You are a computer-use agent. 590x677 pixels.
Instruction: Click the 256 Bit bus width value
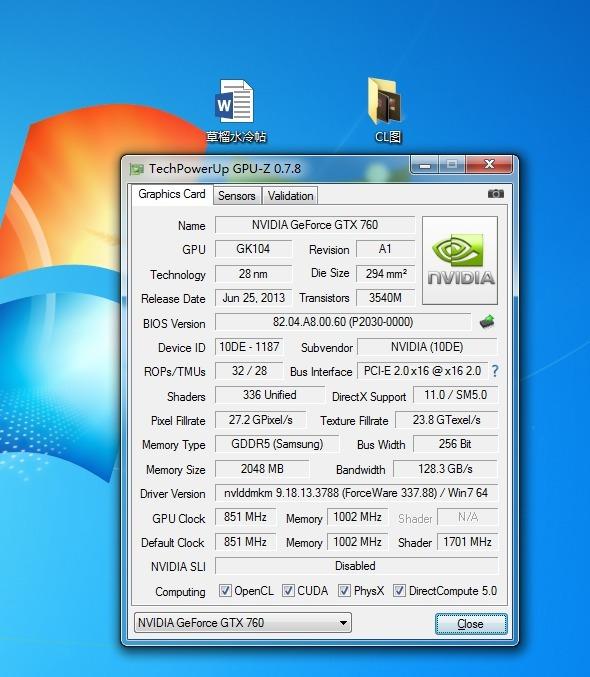click(455, 444)
